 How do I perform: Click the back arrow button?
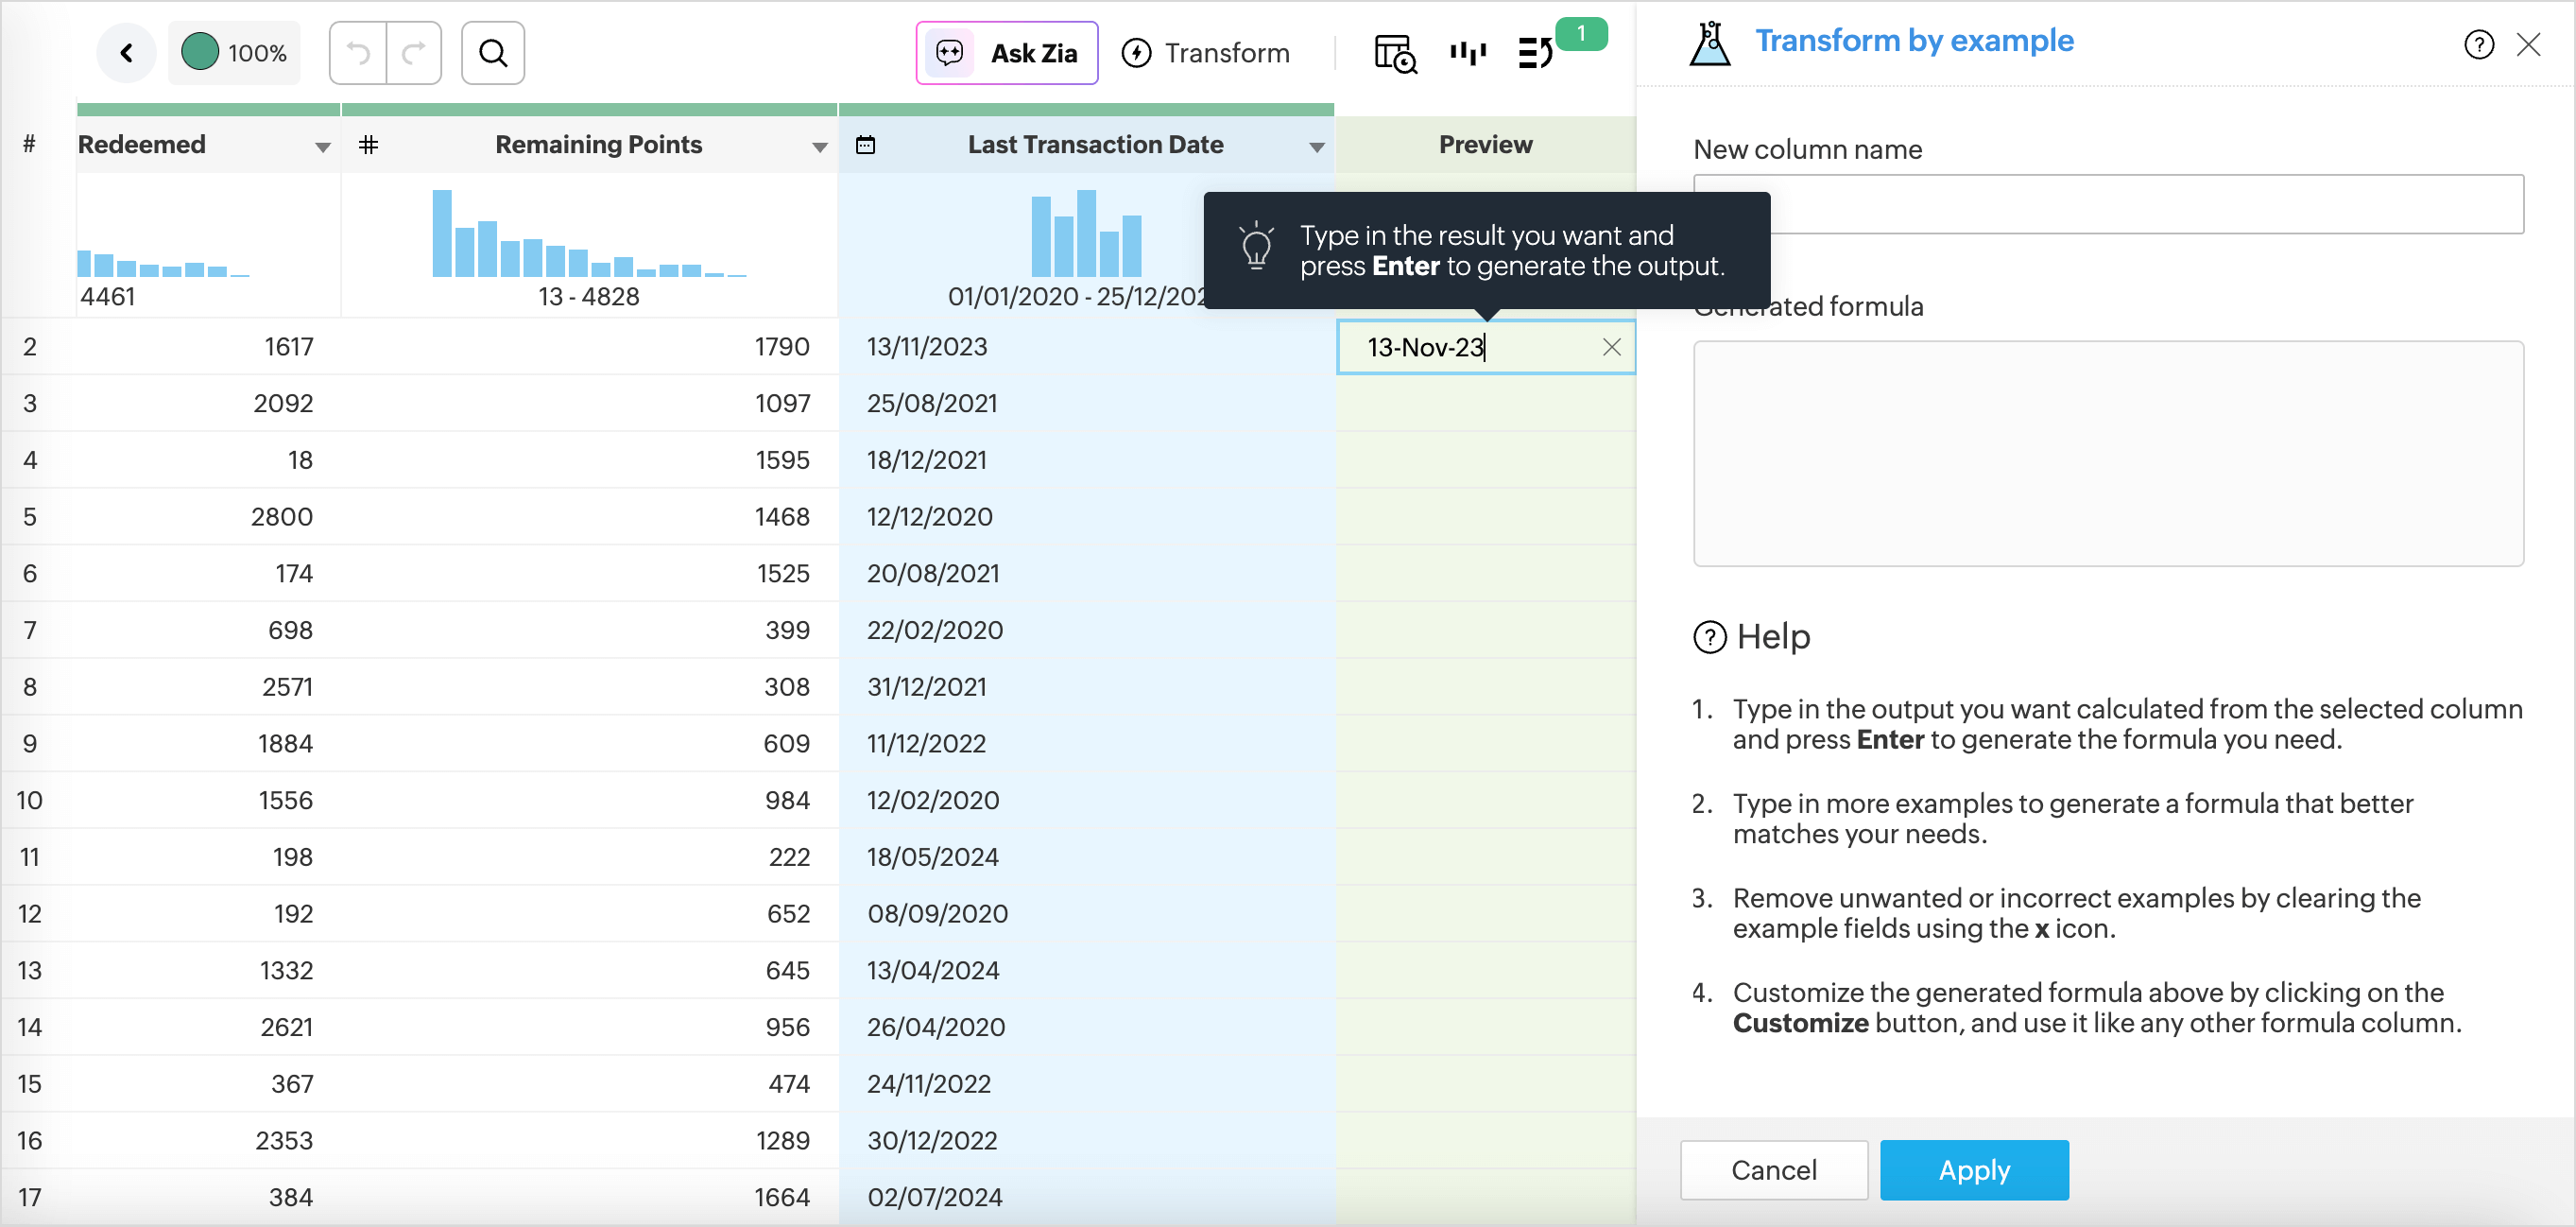point(126,53)
